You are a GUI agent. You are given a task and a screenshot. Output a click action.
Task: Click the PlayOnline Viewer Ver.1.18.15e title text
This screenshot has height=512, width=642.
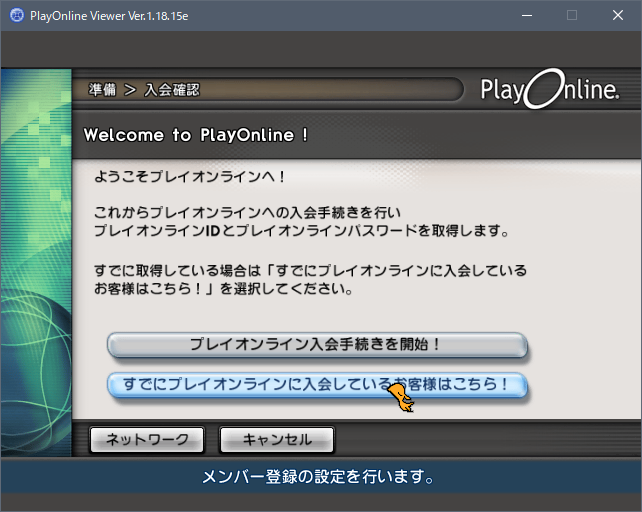pos(109,16)
